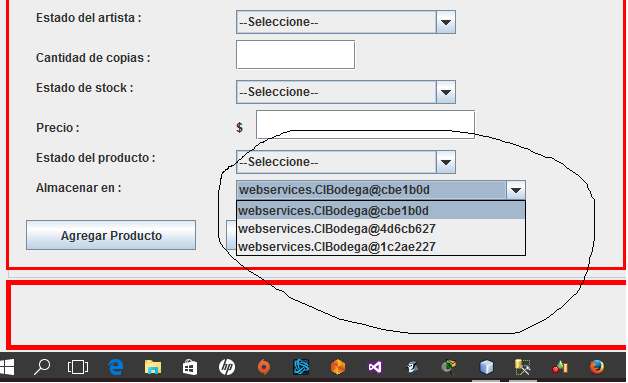Viewport: 628px width, 383px height.
Task: Open the Microsoft Store taskbar icon
Action: pyautogui.click(x=189, y=367)
